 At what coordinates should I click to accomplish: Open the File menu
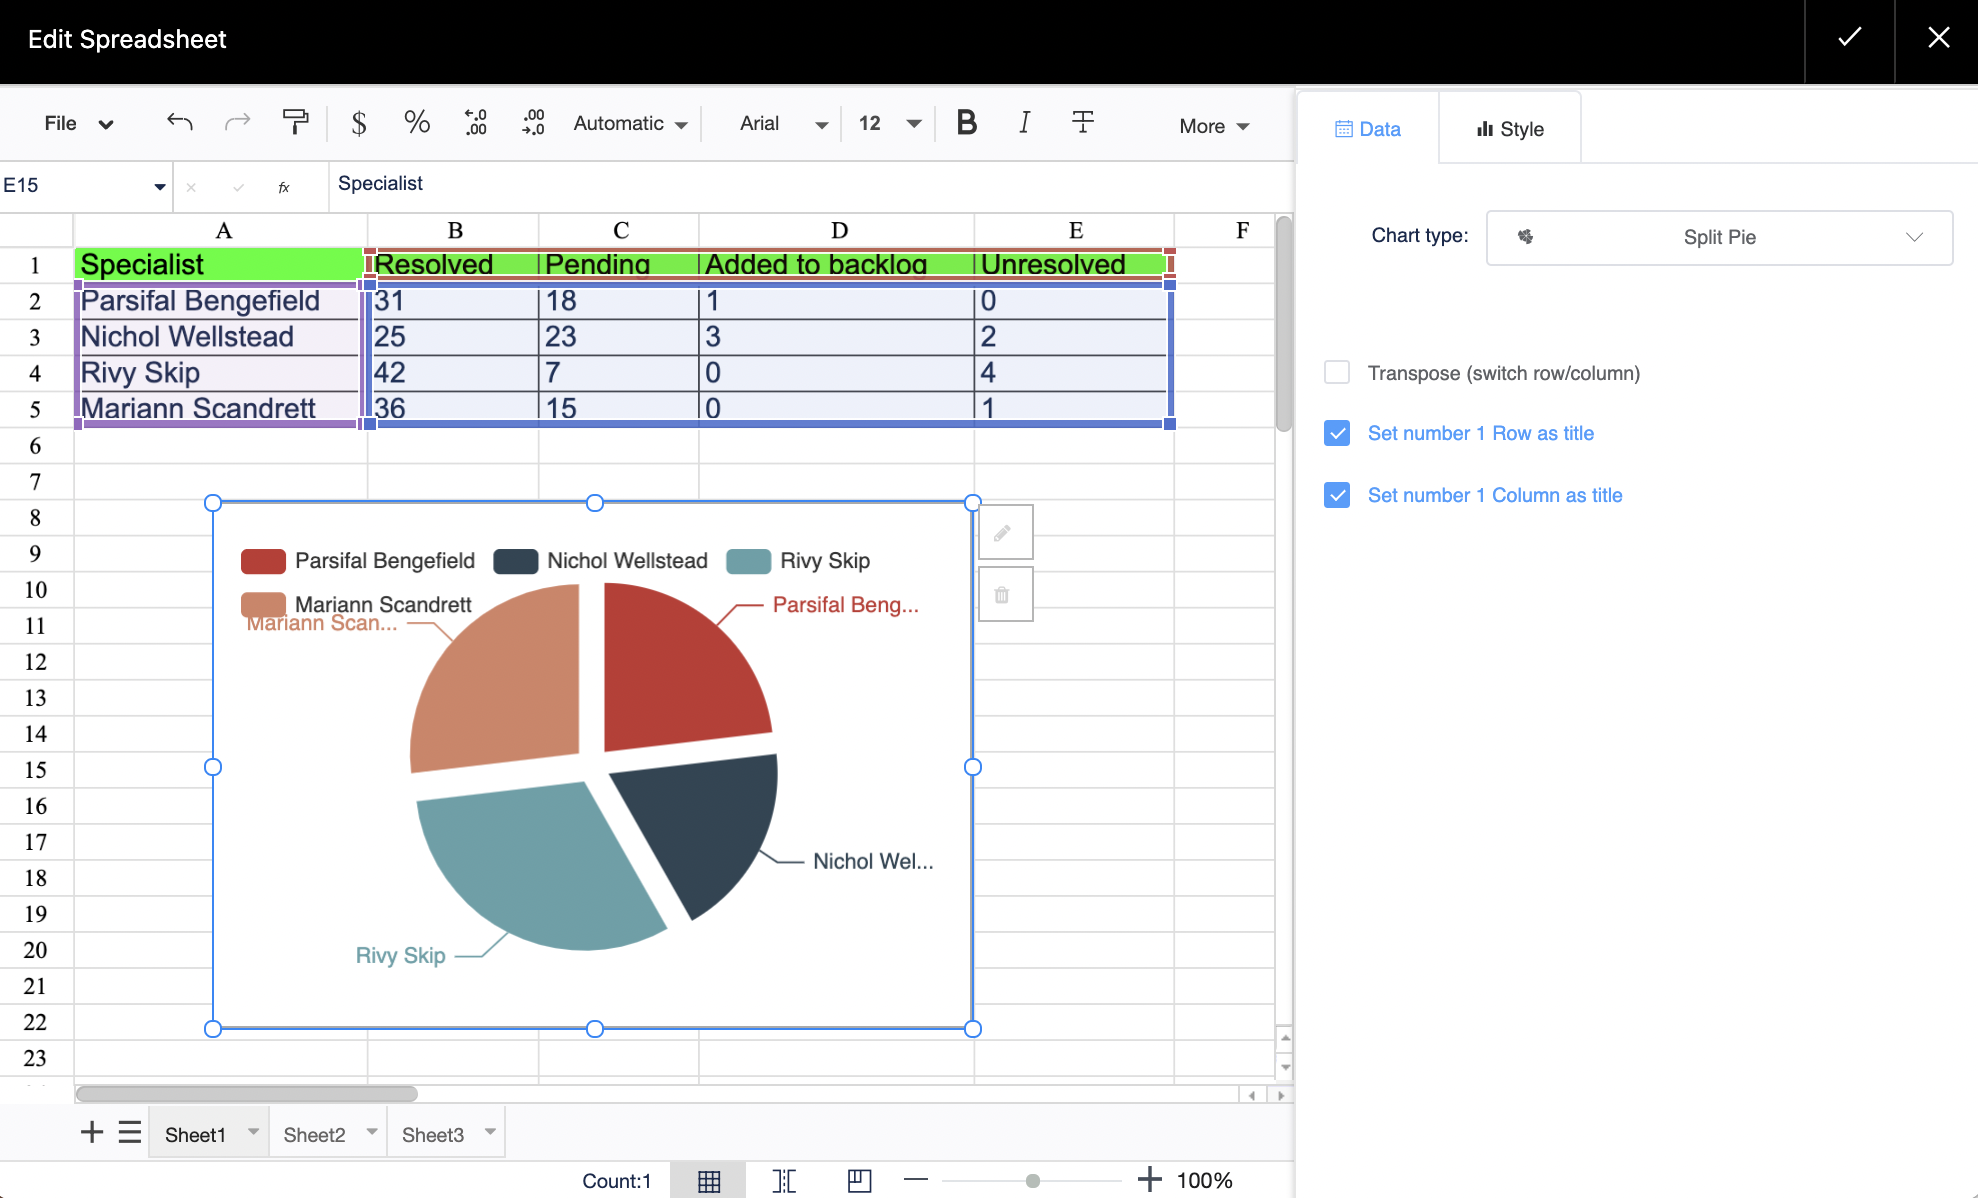pos(78,123)
